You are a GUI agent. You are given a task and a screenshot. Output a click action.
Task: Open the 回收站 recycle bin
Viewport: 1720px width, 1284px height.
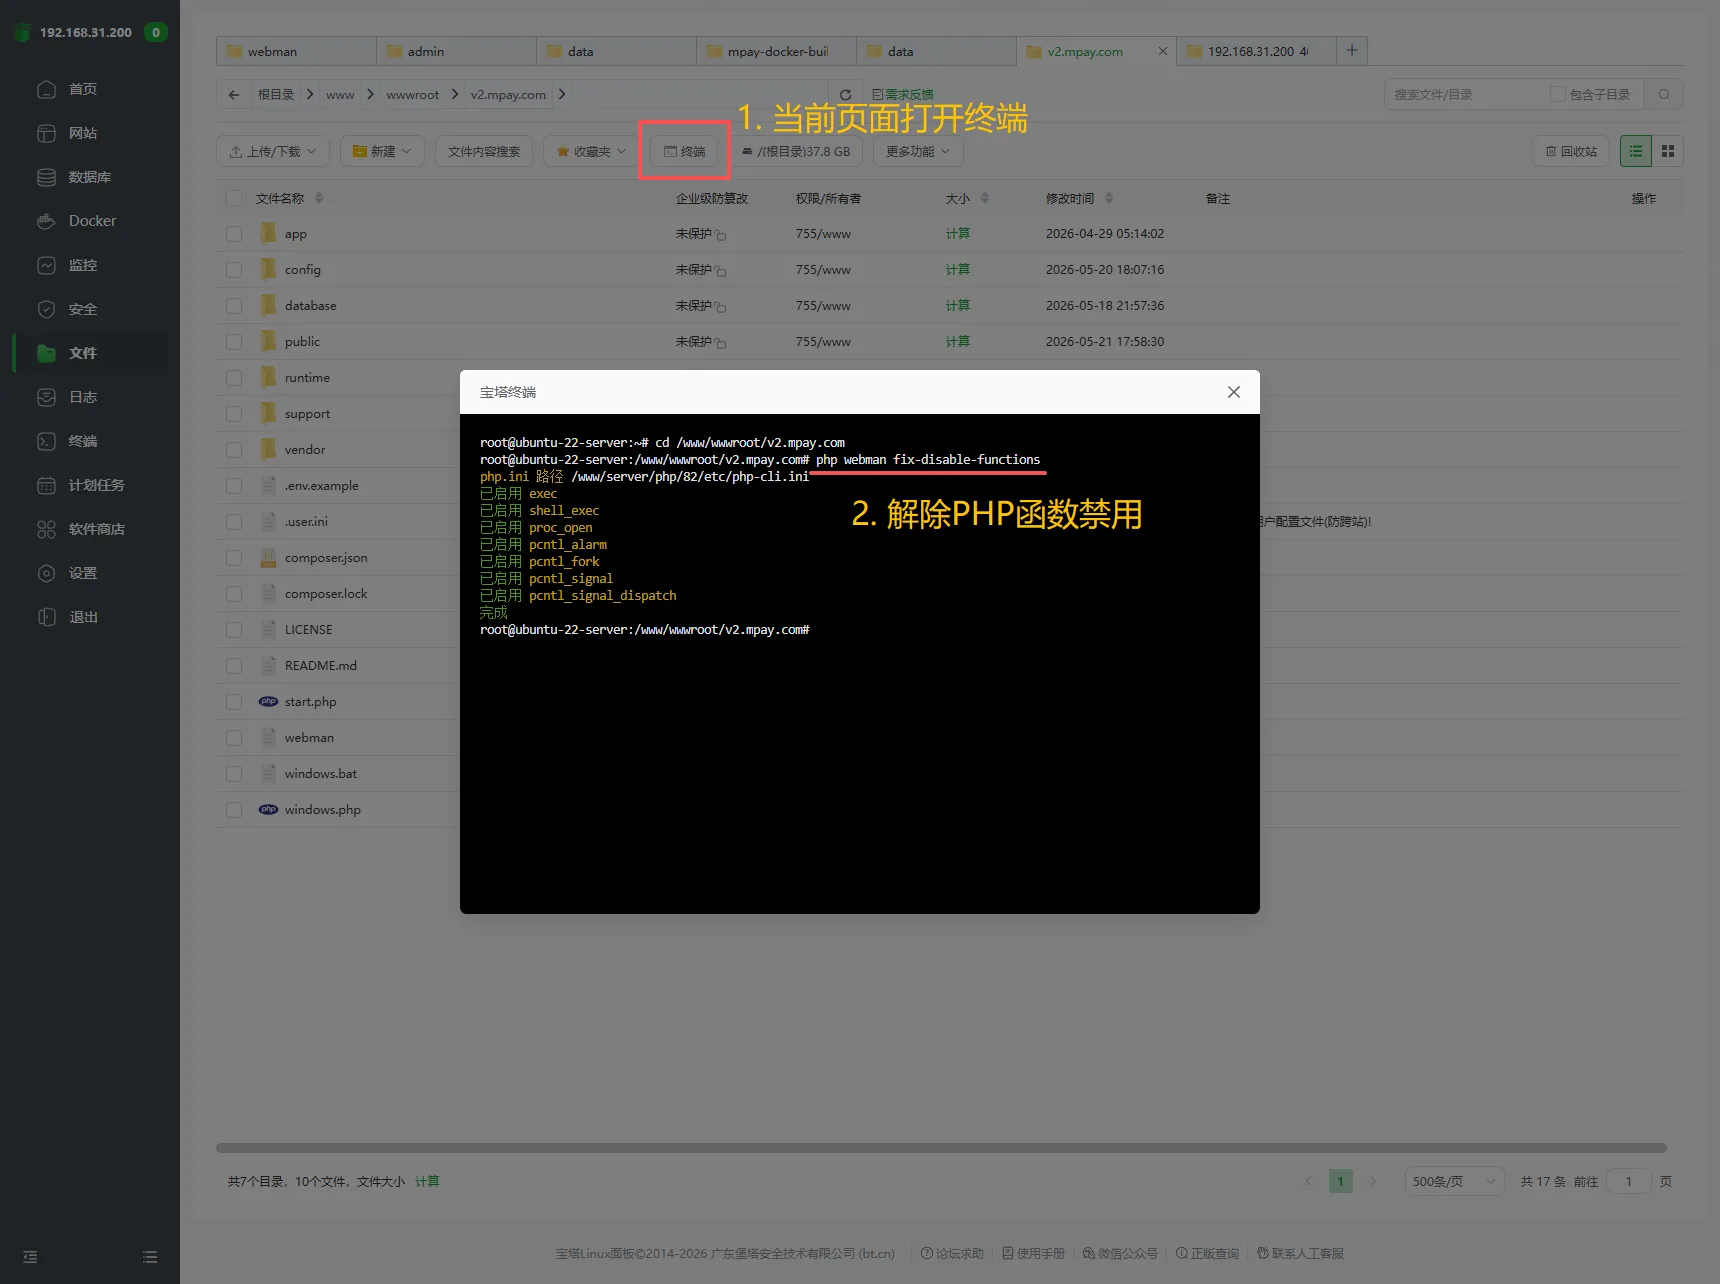click(1571, 151)
